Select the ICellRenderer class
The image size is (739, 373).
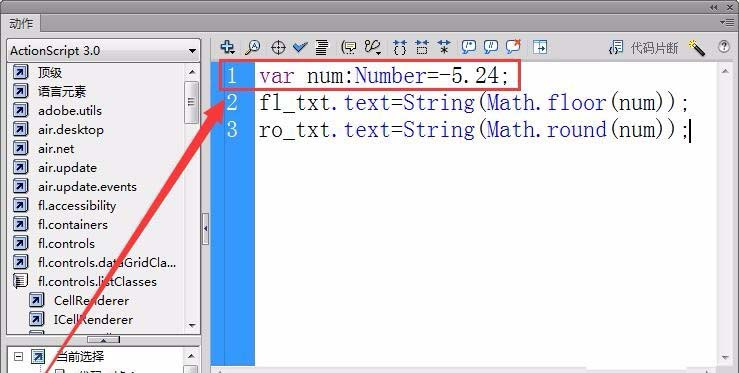(93, 319)
